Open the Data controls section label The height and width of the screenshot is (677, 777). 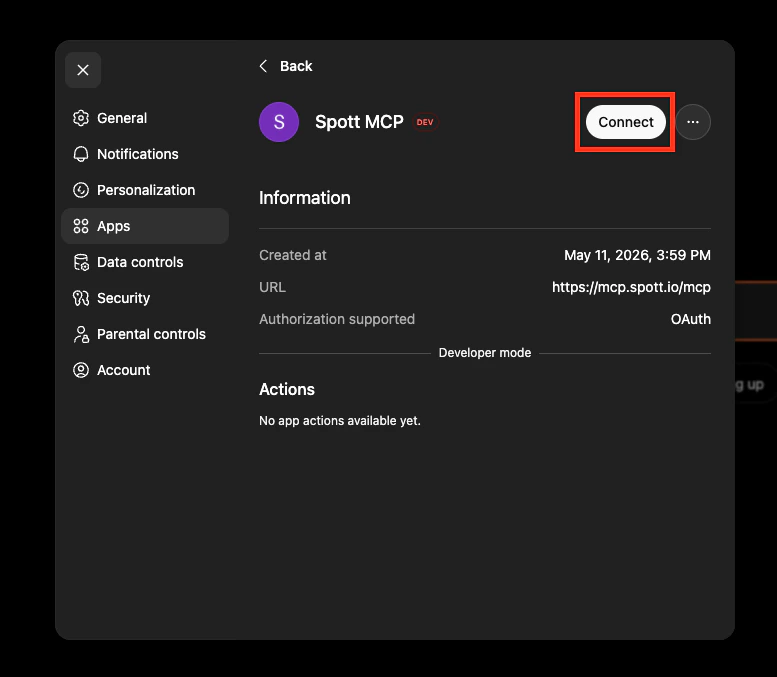tap(140, 262)
